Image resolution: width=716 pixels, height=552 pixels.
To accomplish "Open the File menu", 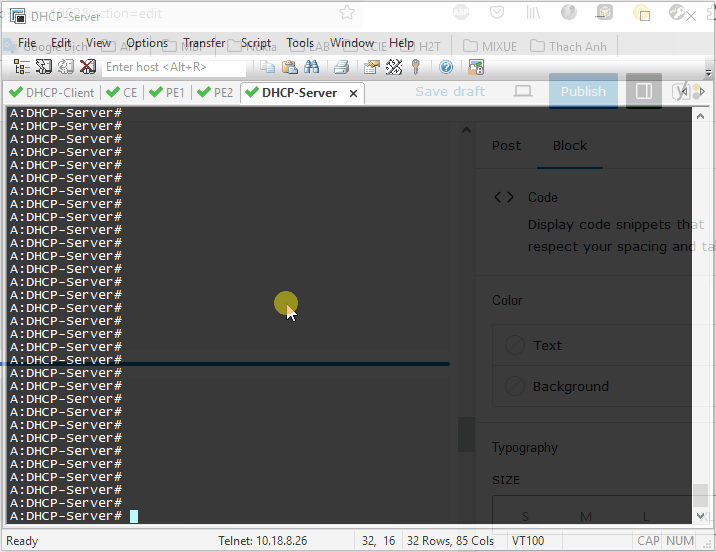I will click(x=26, y=43).
